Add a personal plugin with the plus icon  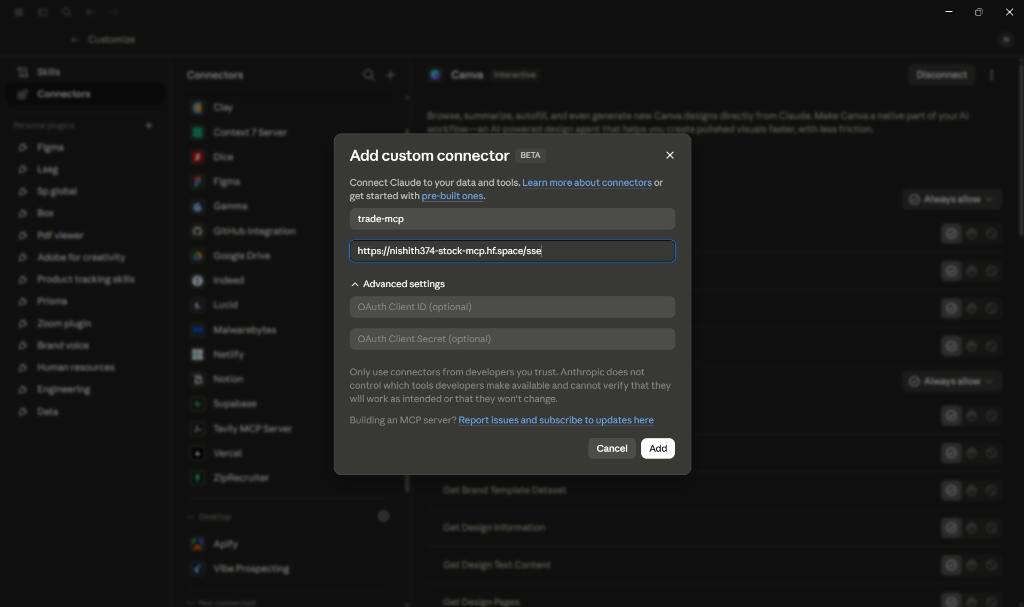149,125
